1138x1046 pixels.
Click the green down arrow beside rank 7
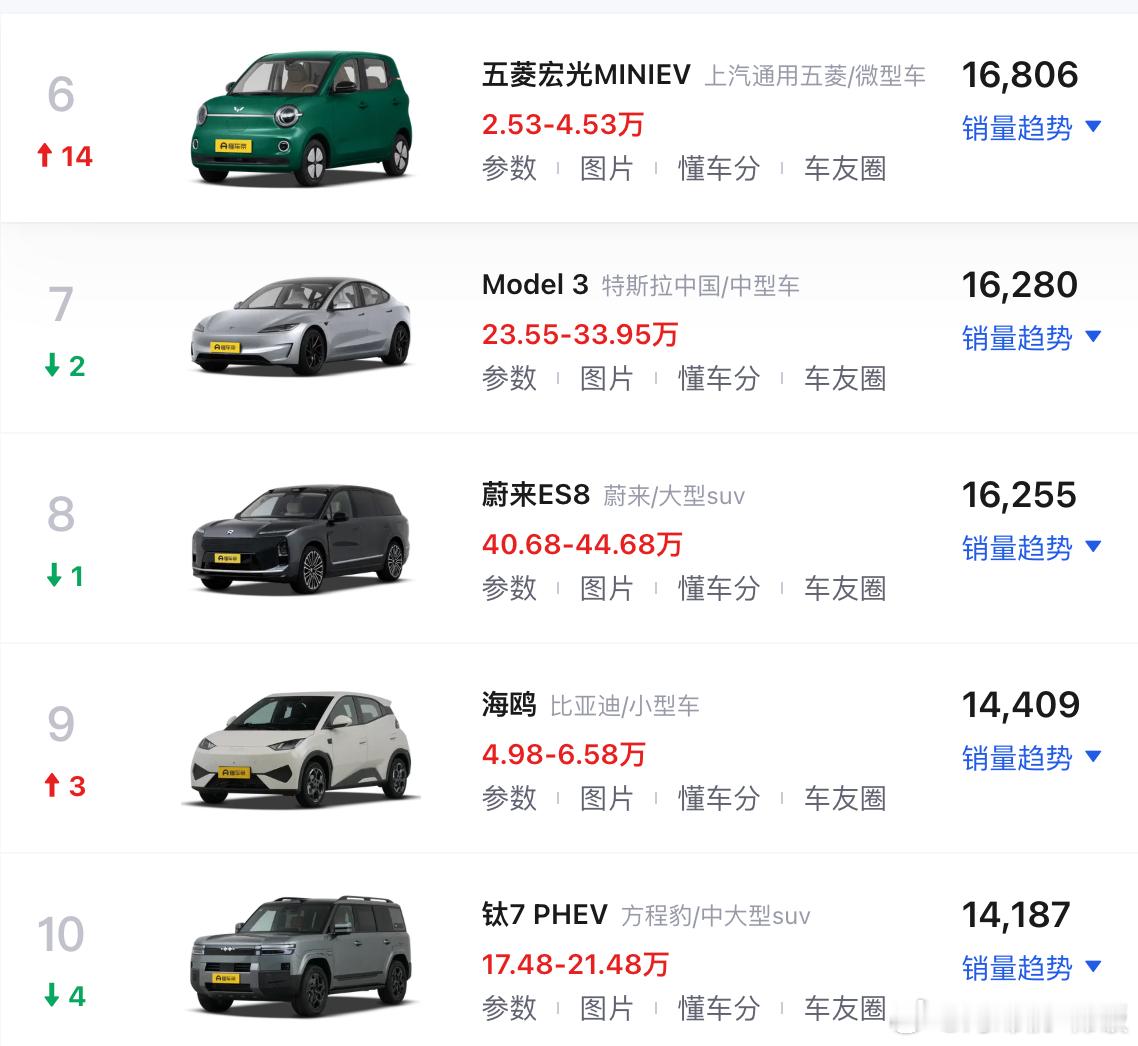coord(52,365)
